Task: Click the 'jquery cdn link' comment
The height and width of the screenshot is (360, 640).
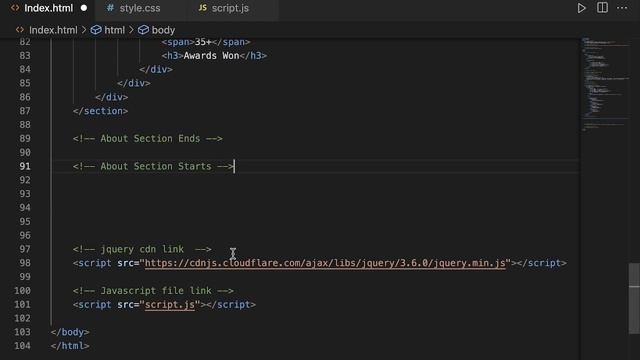Action: pos(142,249)
